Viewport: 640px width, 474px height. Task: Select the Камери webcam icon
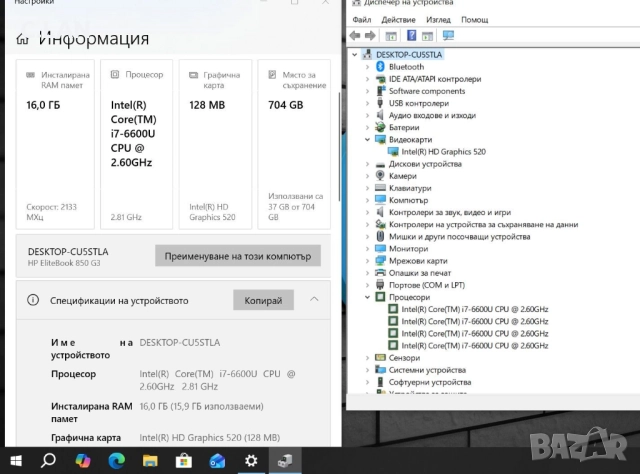click(x=380, y=176)
